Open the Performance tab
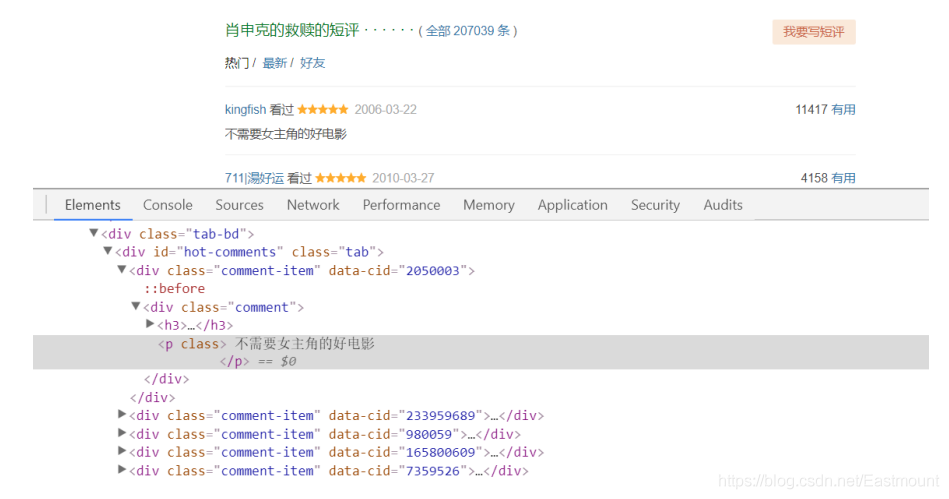This screenshot has height=499, width=949. click(x=401, y=205)
